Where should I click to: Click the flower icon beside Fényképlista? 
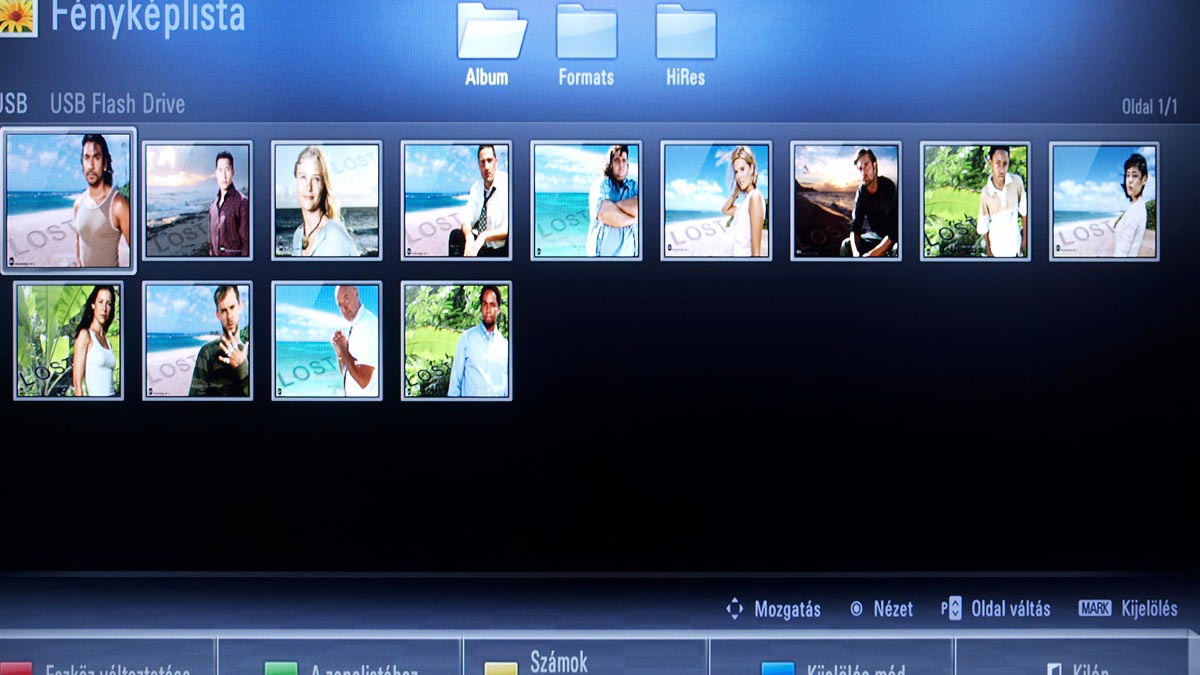(18, 18)
